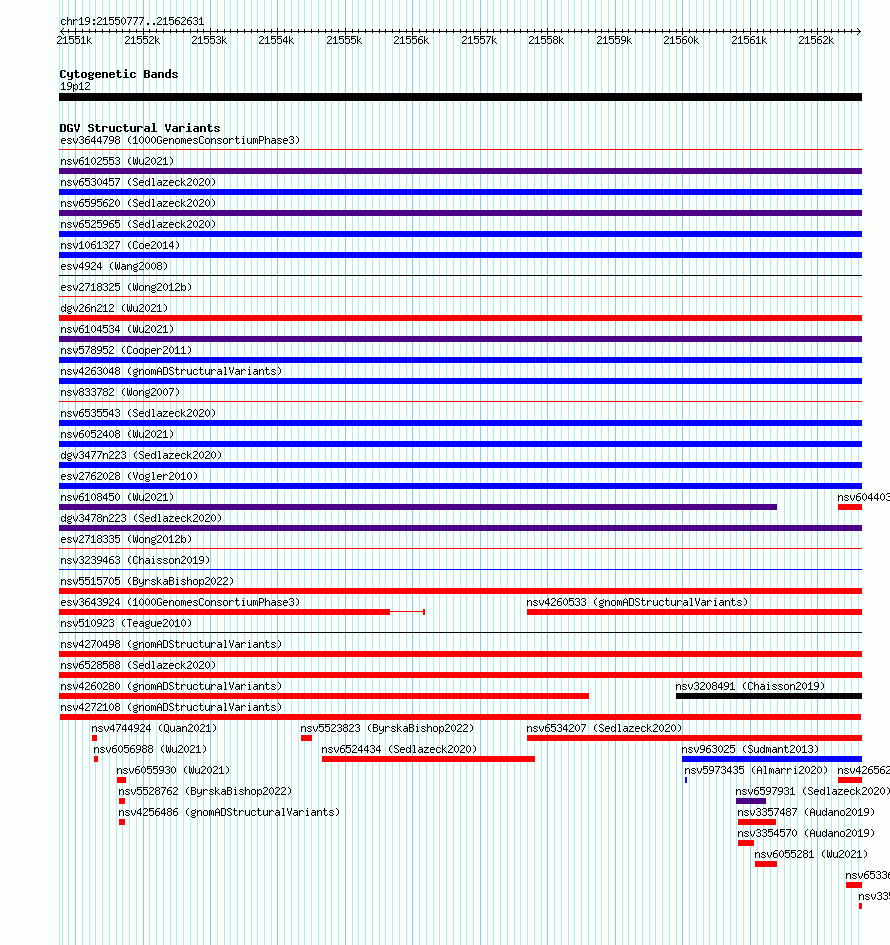Open the nsv5528762 (ByrskaBishop2022) variant
Image resolution: width=890 pixels, height=945 pixels.
(x=205, y=791)
